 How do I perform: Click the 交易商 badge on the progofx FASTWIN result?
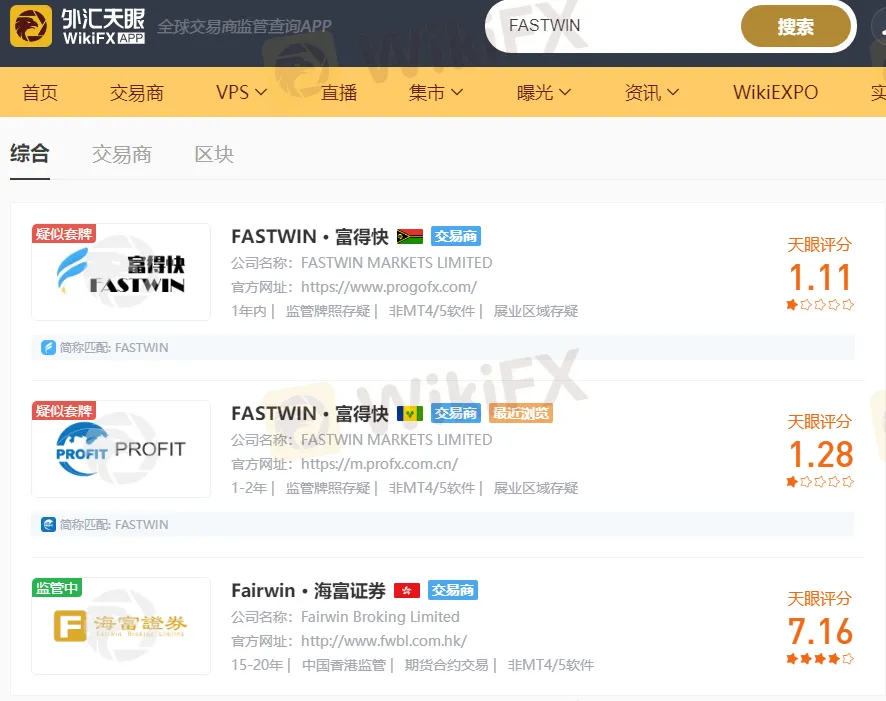coord(456,236)
